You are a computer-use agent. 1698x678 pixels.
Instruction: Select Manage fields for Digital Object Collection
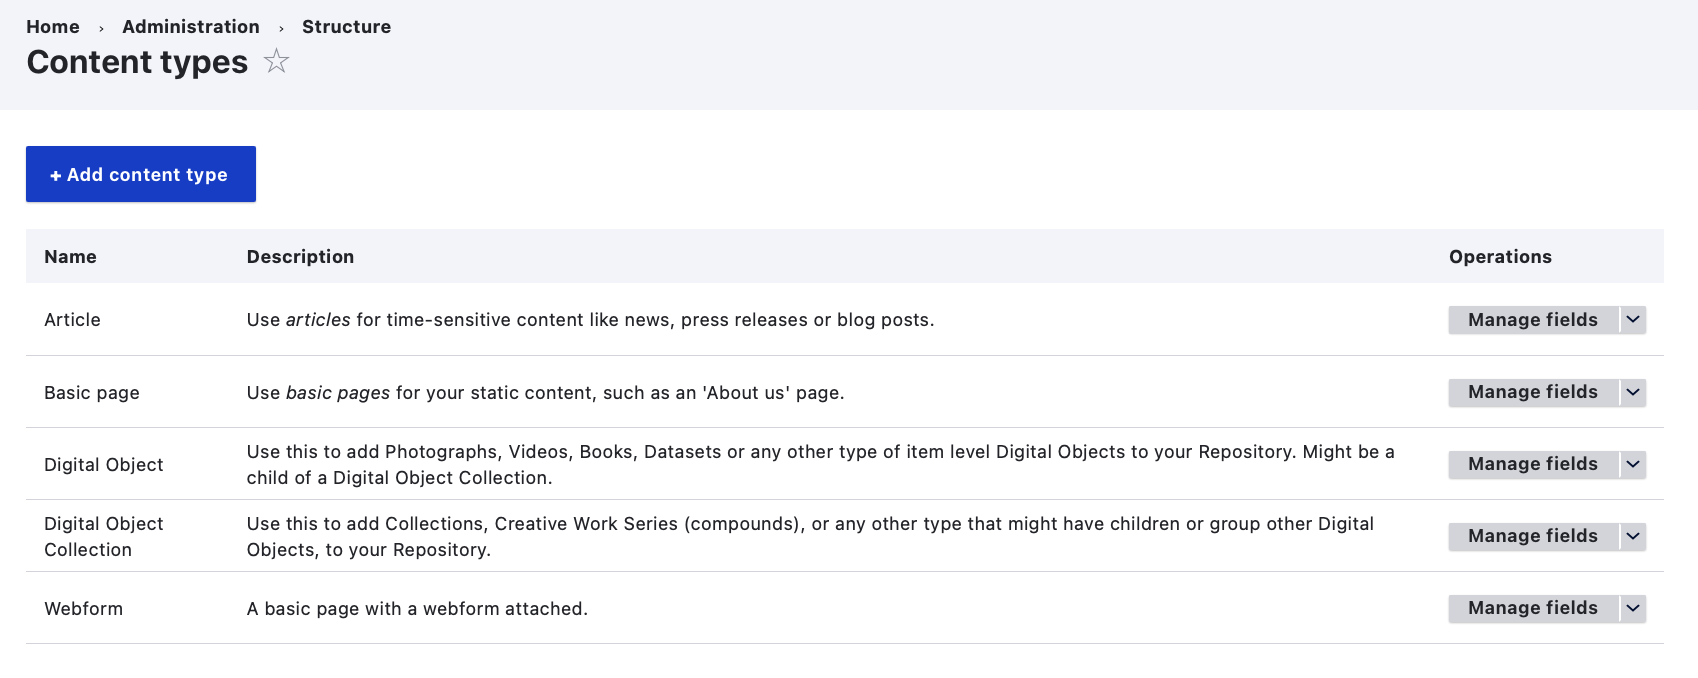point(1532,536)
